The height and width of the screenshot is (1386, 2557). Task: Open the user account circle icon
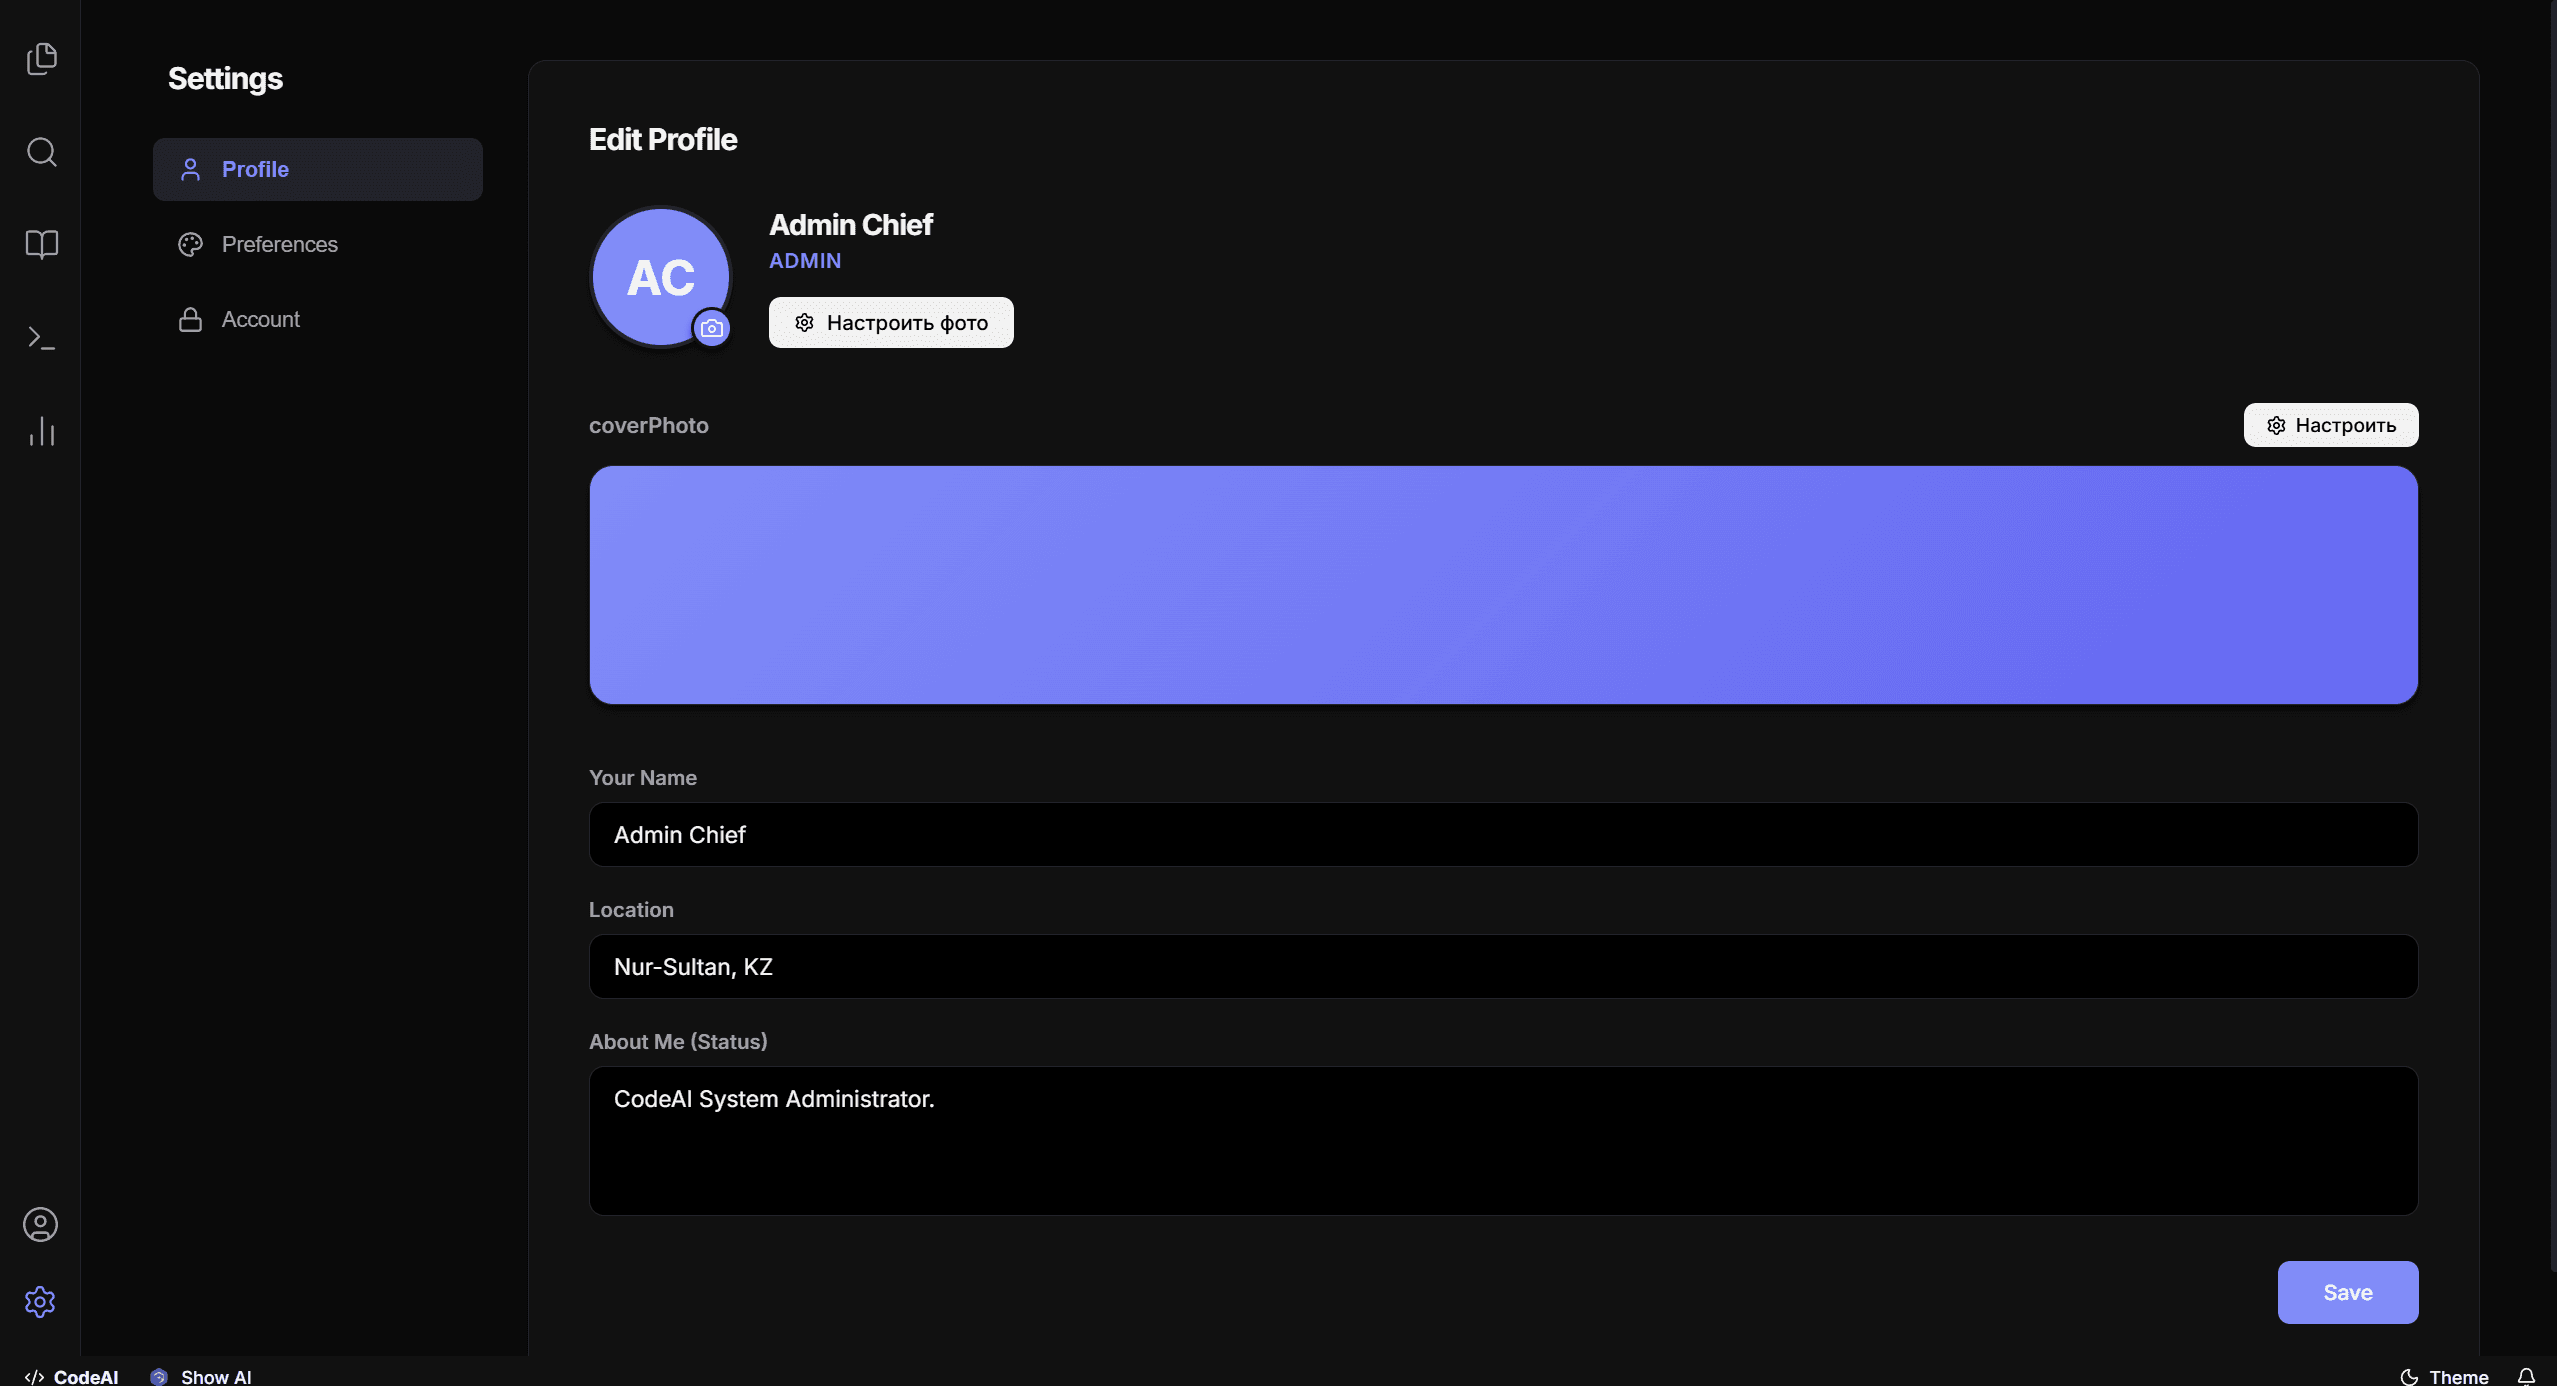[40, 1224]
